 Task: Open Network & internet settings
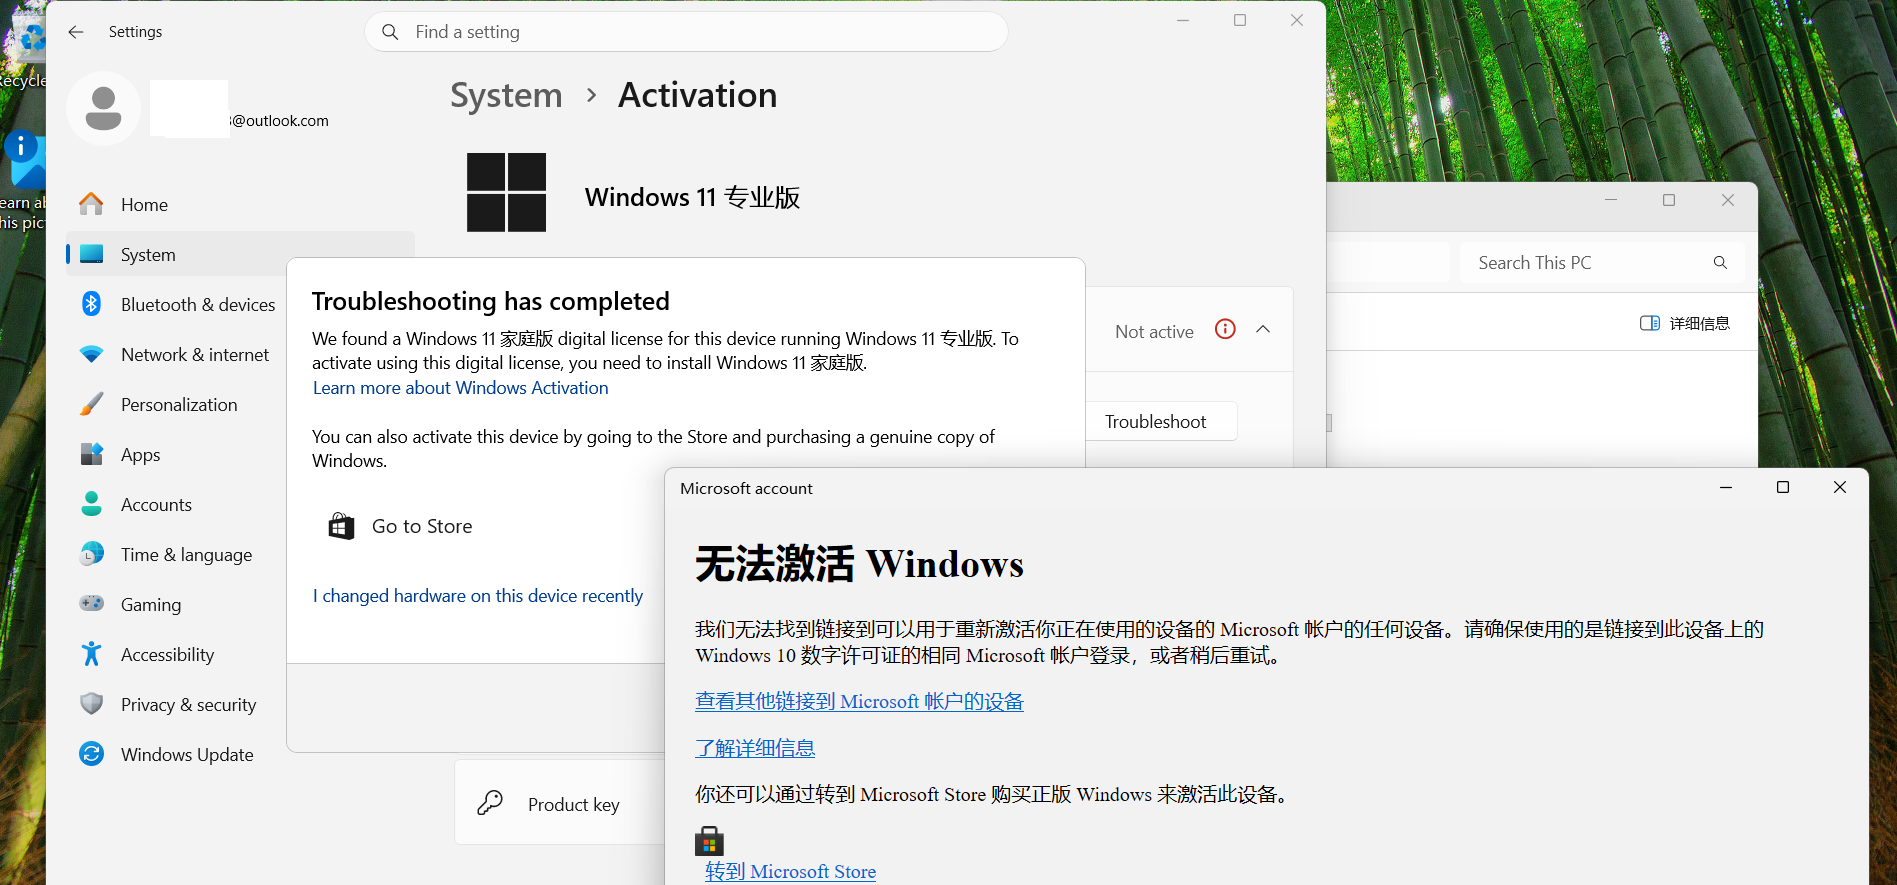[x=178, y=354]
